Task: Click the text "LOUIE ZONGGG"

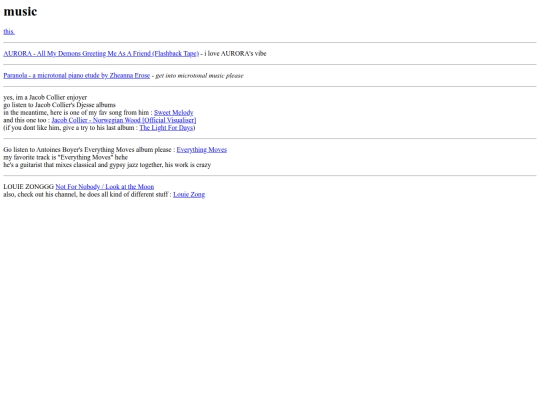Action: pyautogui.click(x=29, y=187)
